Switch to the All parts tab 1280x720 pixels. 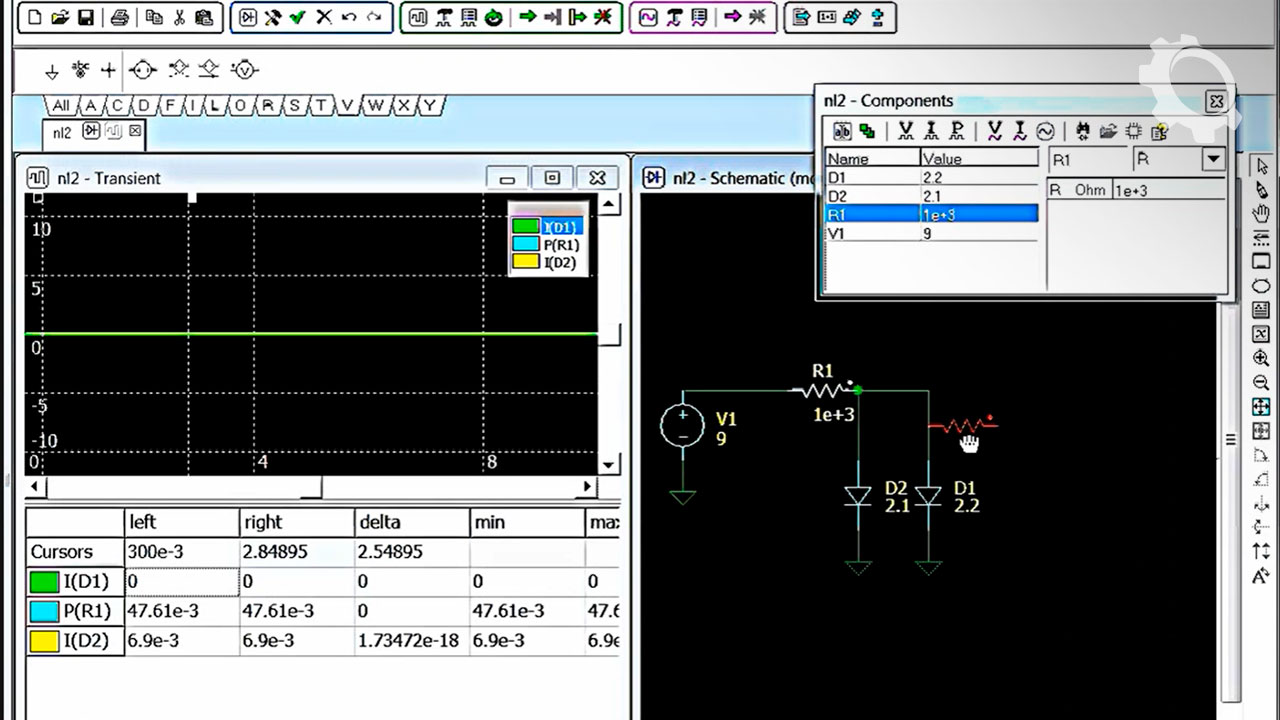tap(61, 105)
